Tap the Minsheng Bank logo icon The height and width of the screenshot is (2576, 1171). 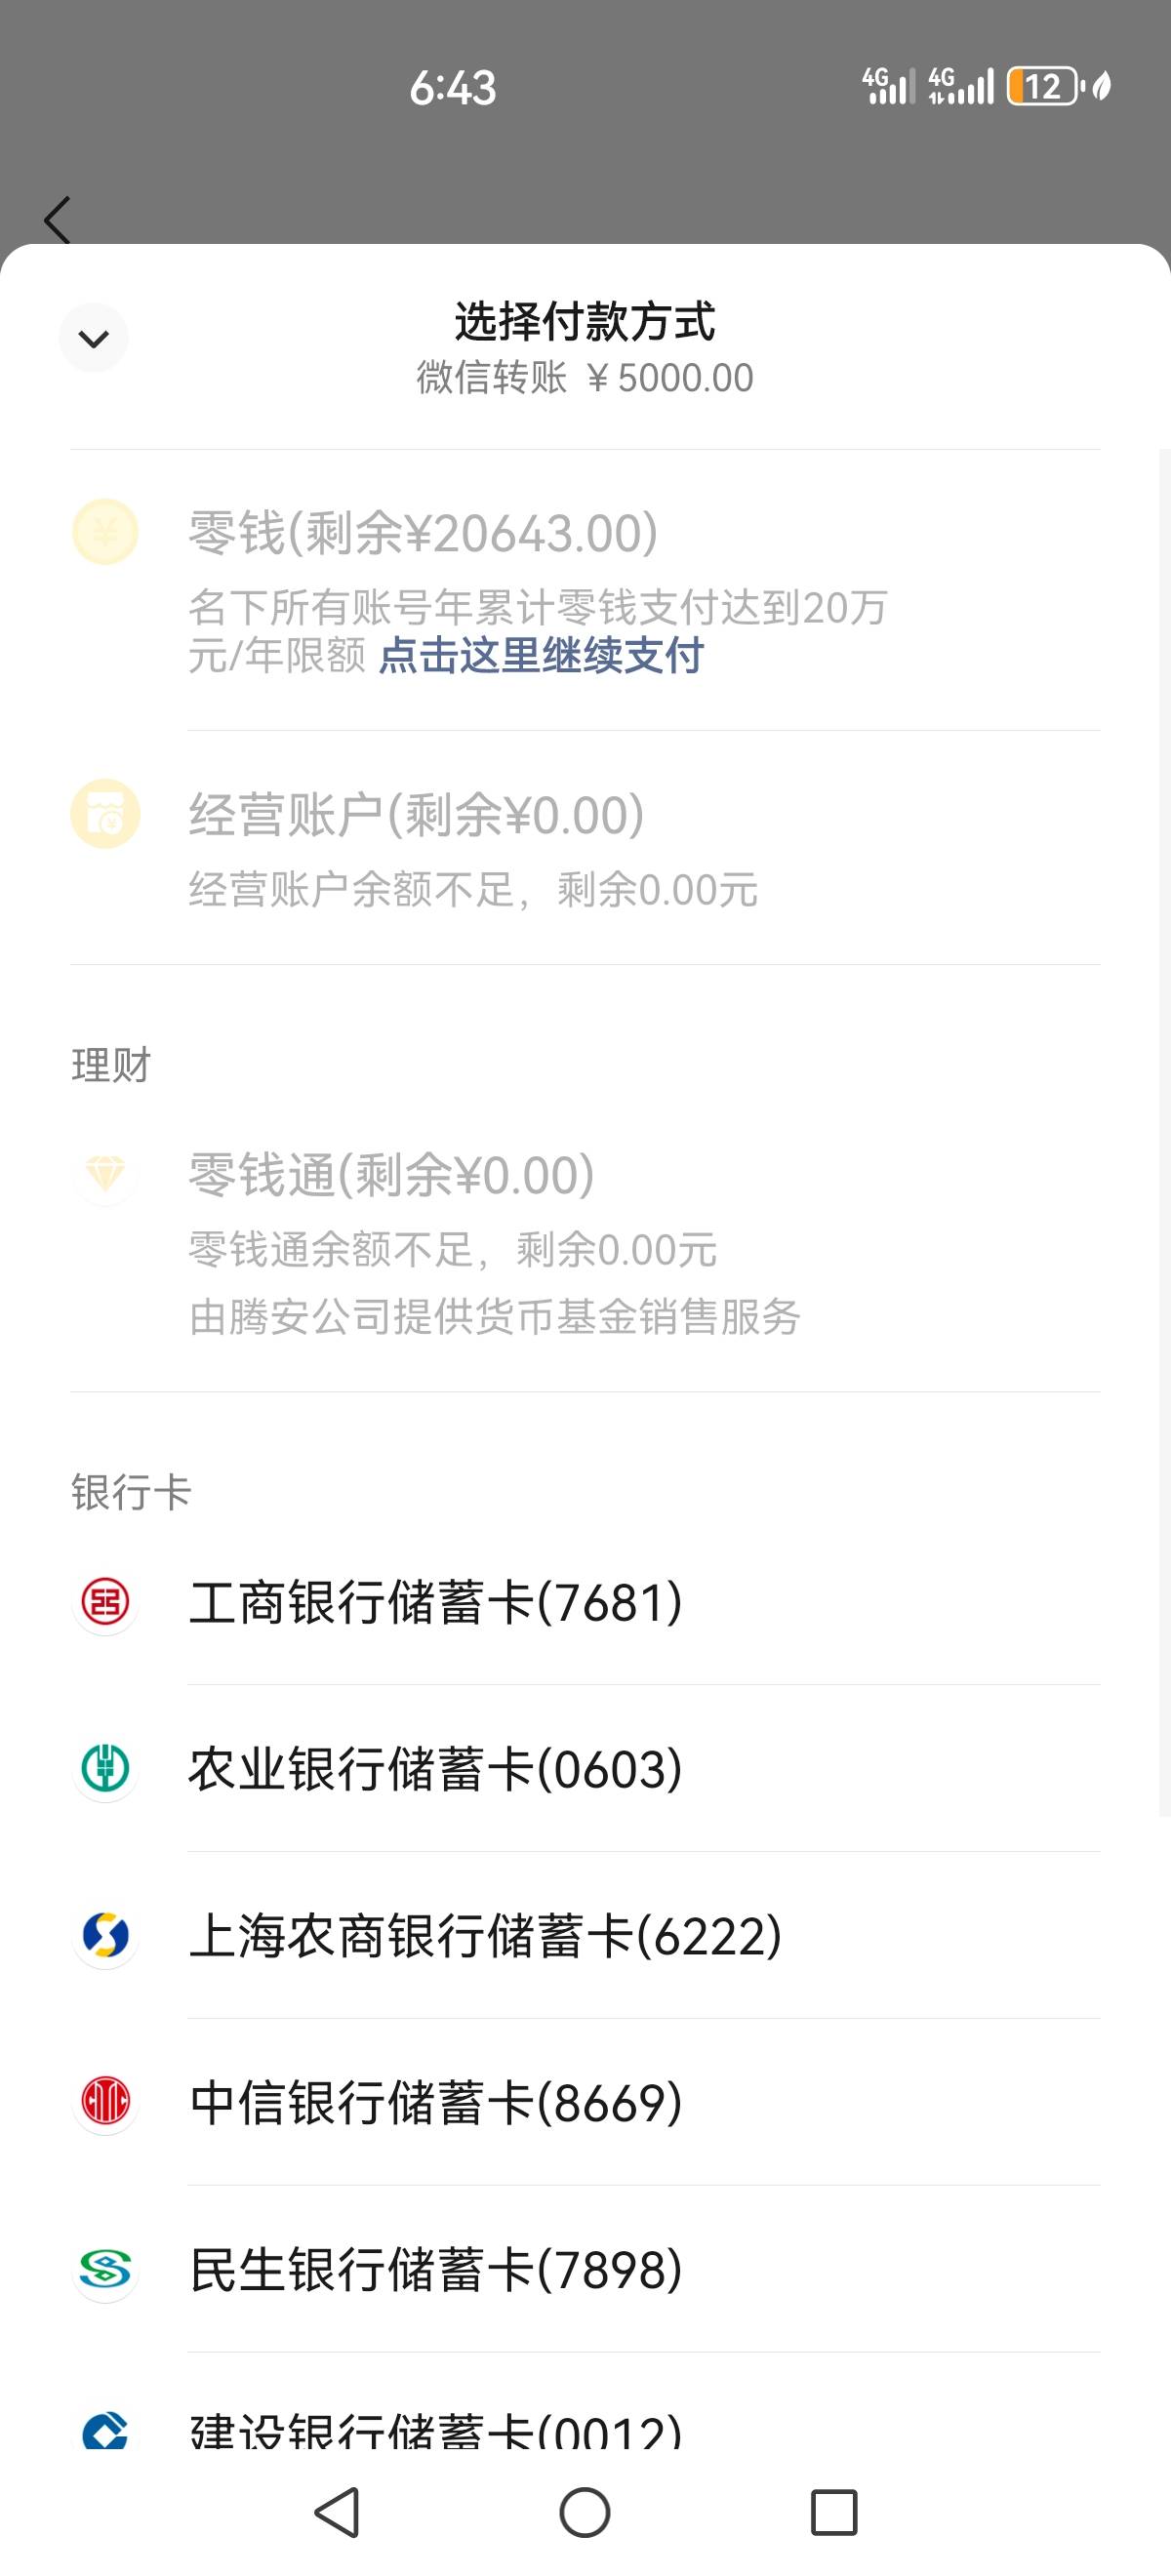(x=105, y=2269)
